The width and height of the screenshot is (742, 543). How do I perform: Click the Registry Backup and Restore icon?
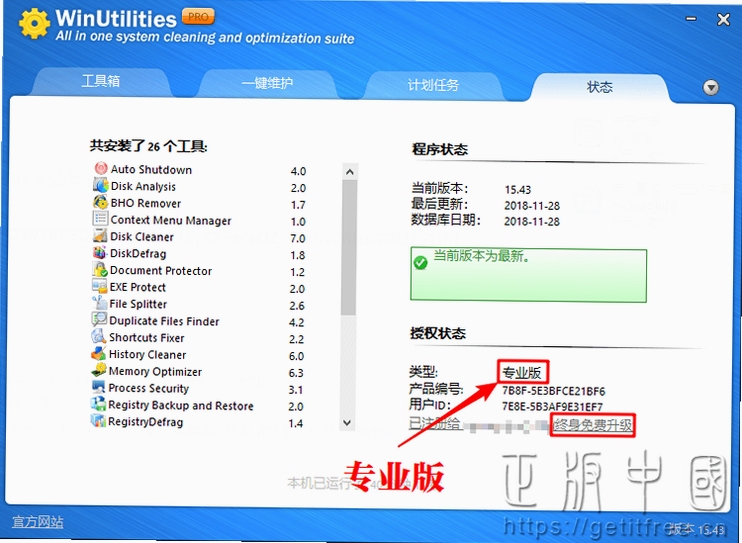98,404
